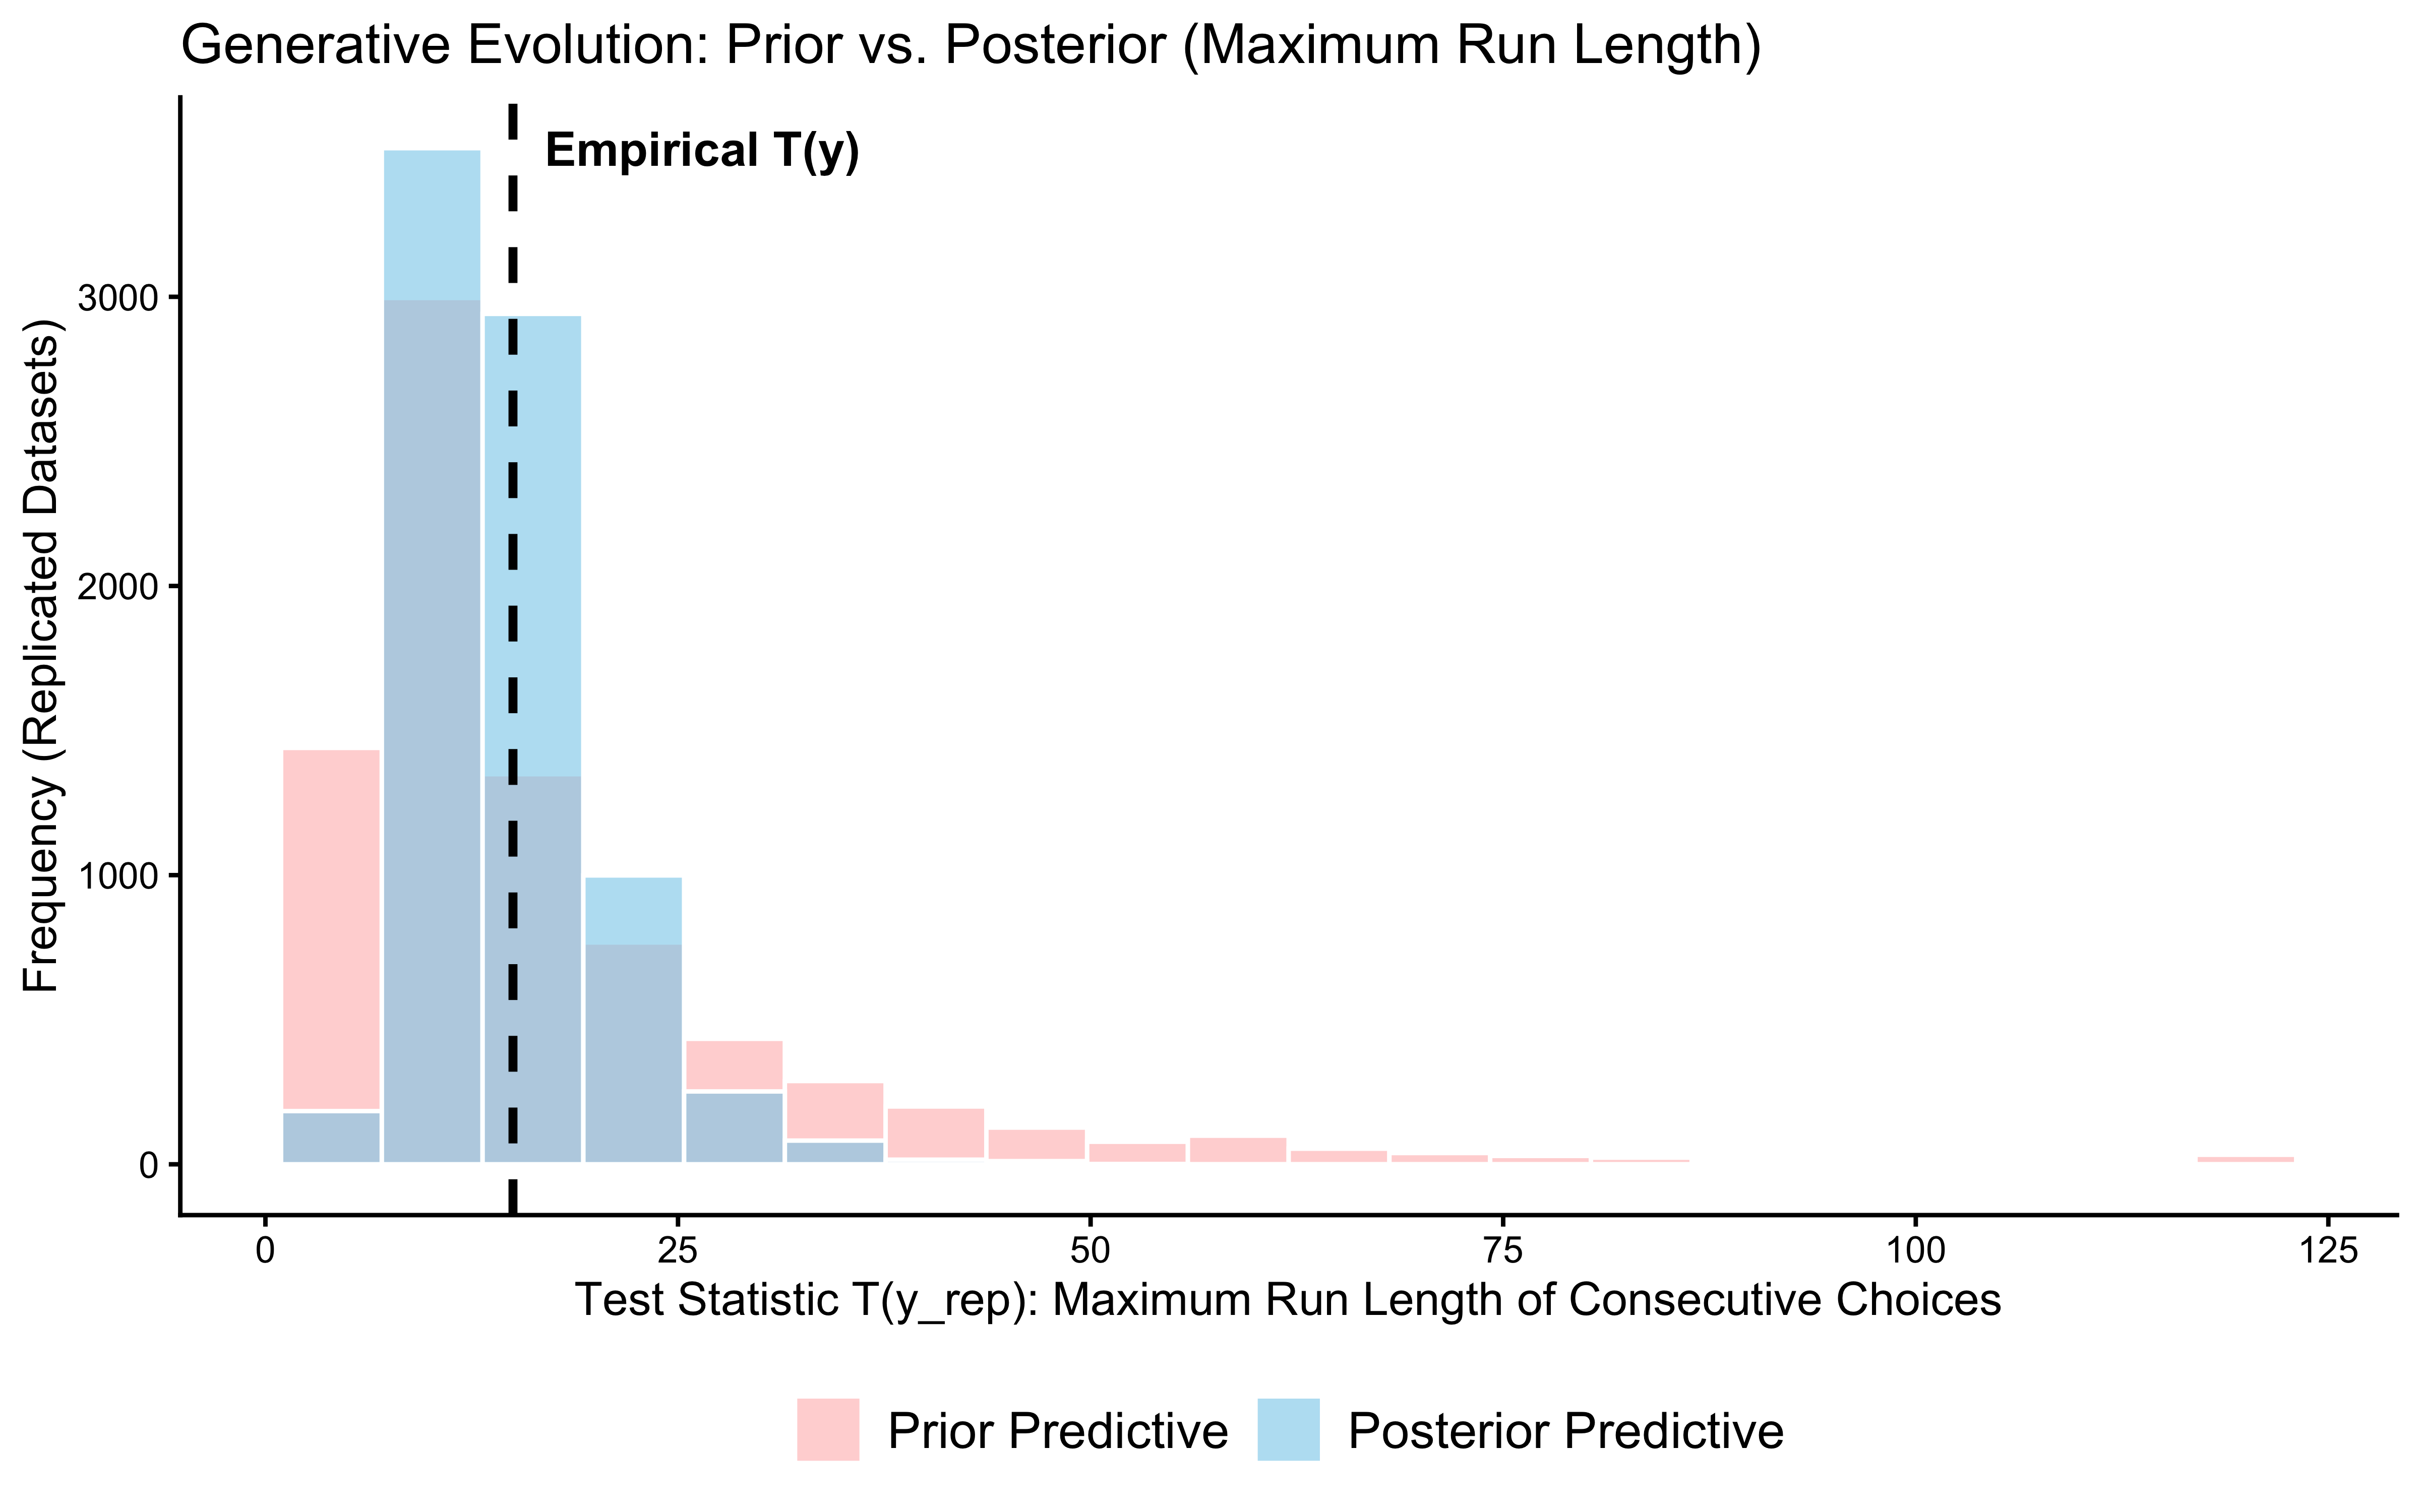Click the chart title "Generative Evolution"

[970, 46]
